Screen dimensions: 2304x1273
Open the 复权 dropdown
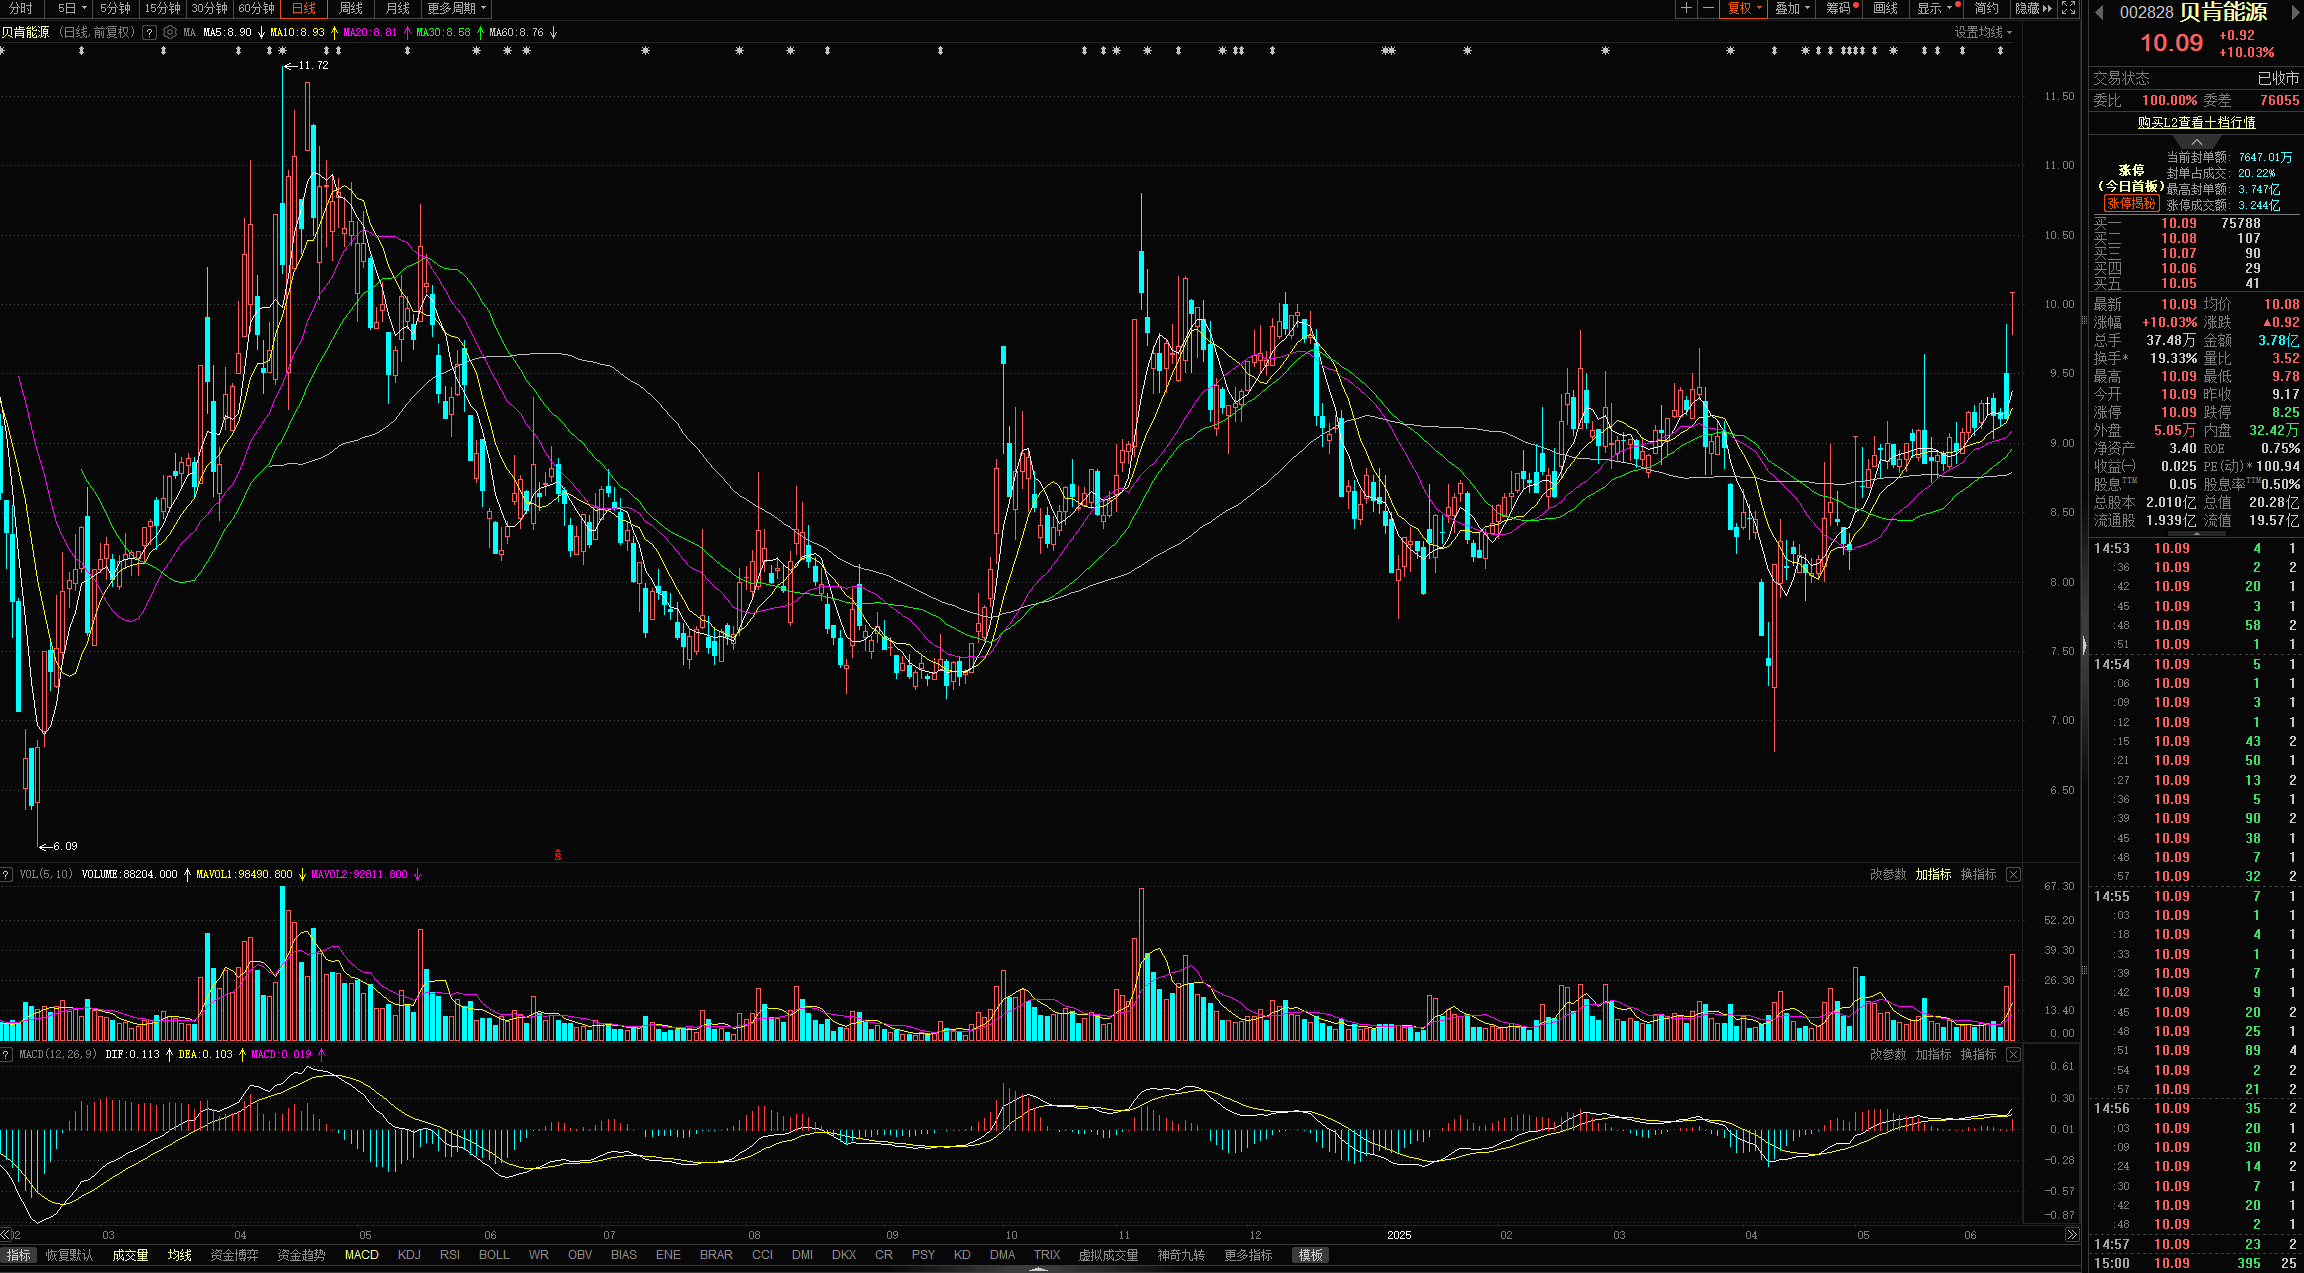pyautogui.click(x=1745, y=8)
